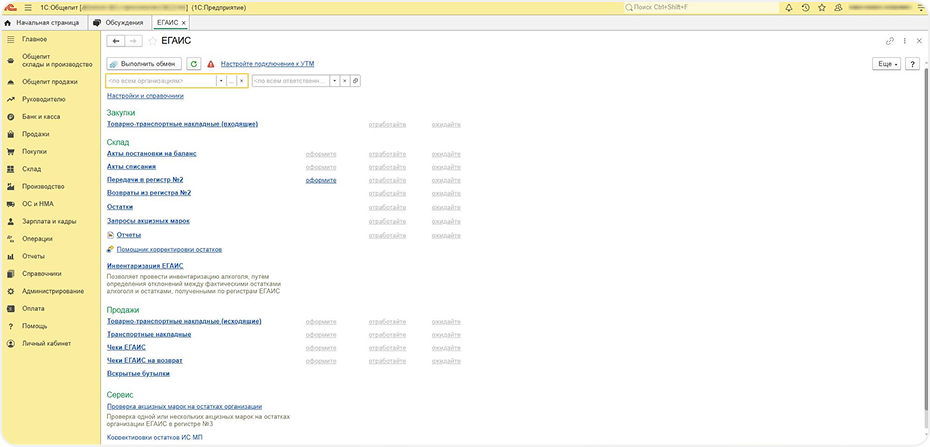Viewport: 930px width, 447px height.
Task: Click the green refresh icon button
Action: [x=194, y=63]
